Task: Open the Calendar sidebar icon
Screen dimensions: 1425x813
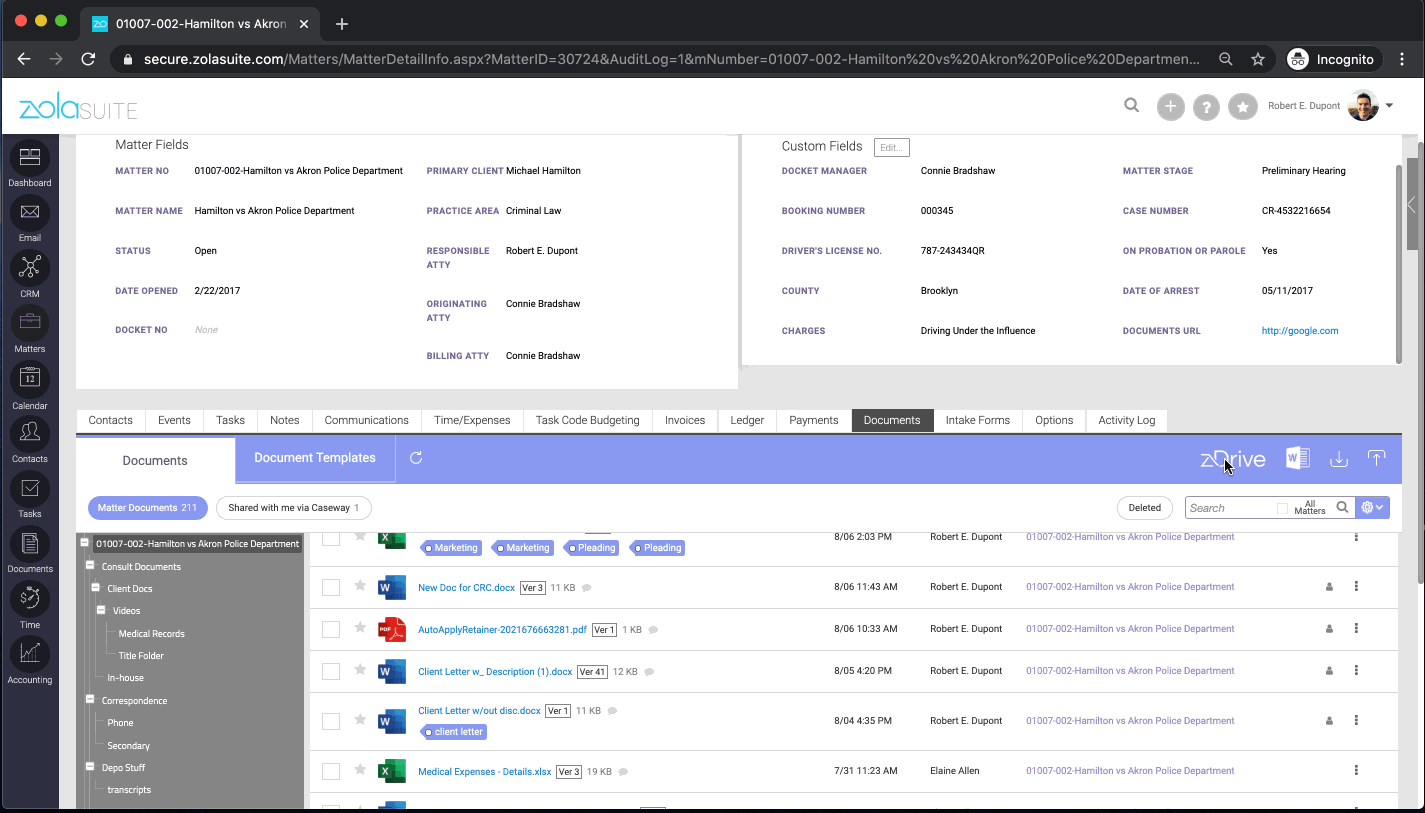Action: (30, 387)
